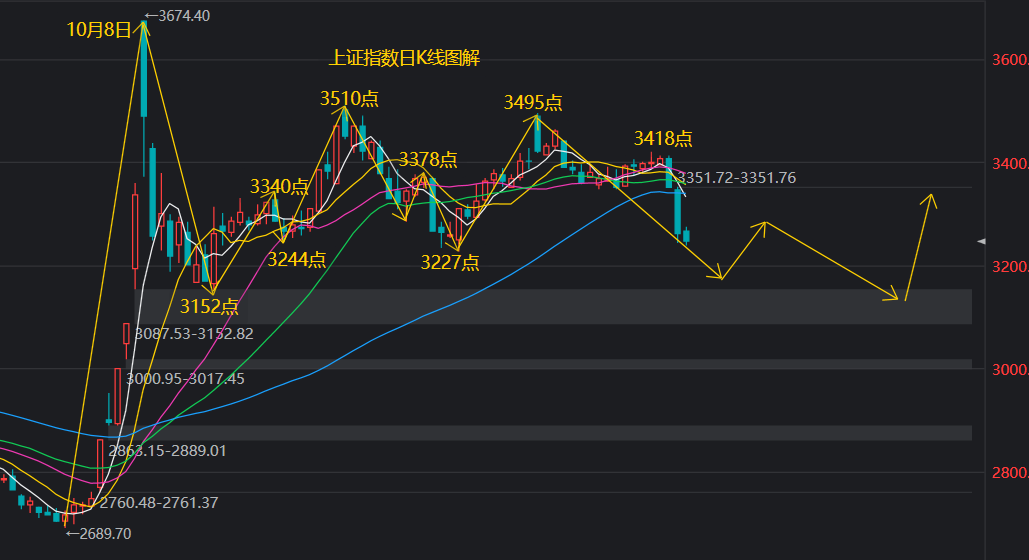Image resolution: width=1029 pixels, height=560 pixels.
Task: Click the 2800 price axis label
Action: pos(1010,473)
